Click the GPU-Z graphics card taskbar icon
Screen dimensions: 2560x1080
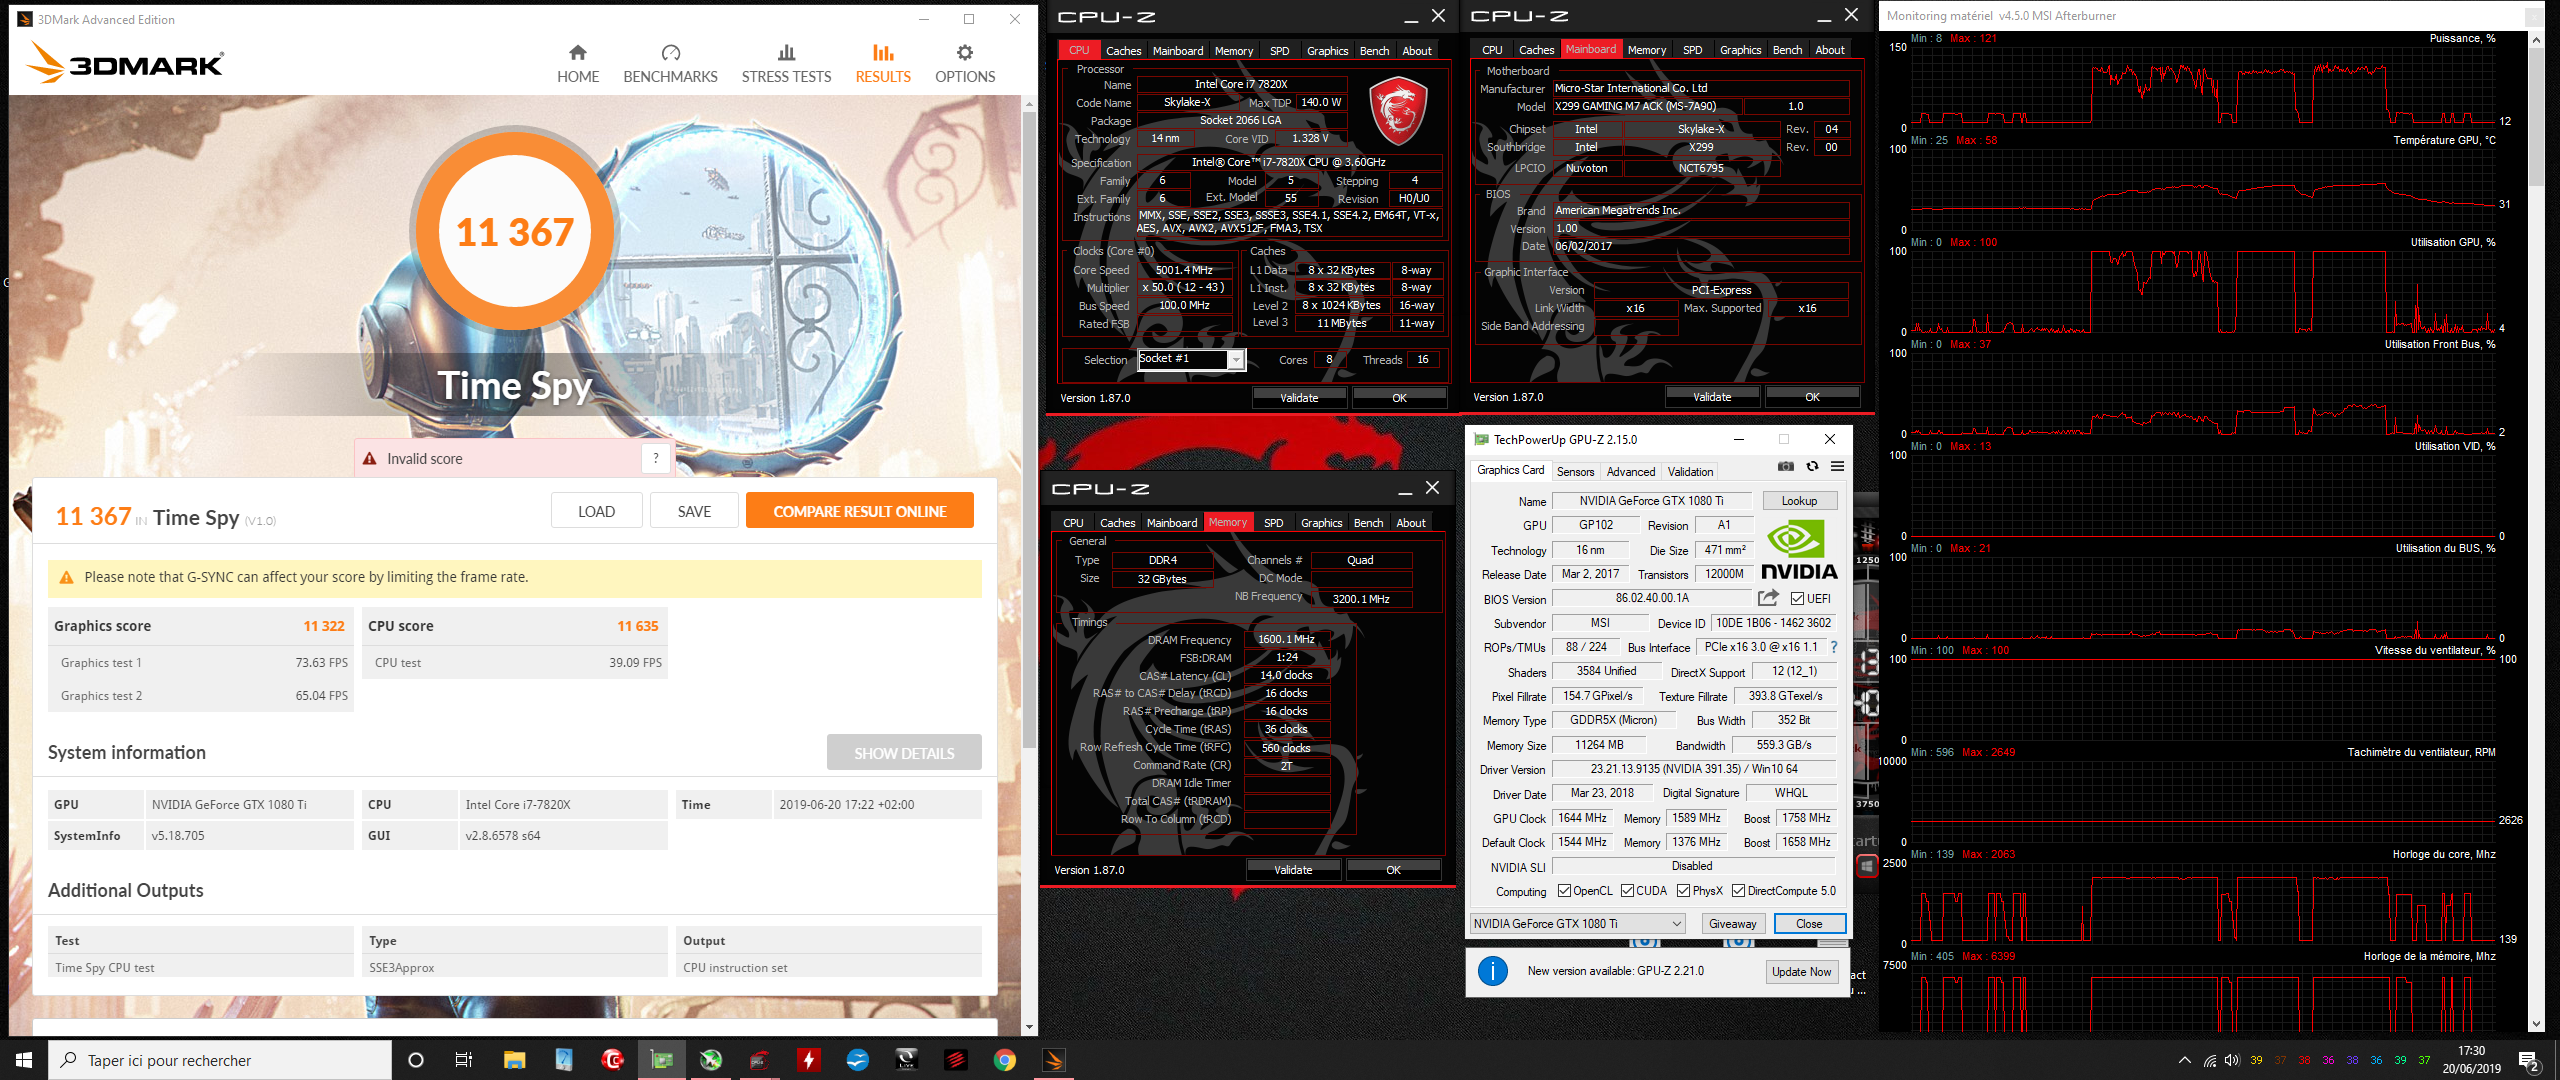662,1060
